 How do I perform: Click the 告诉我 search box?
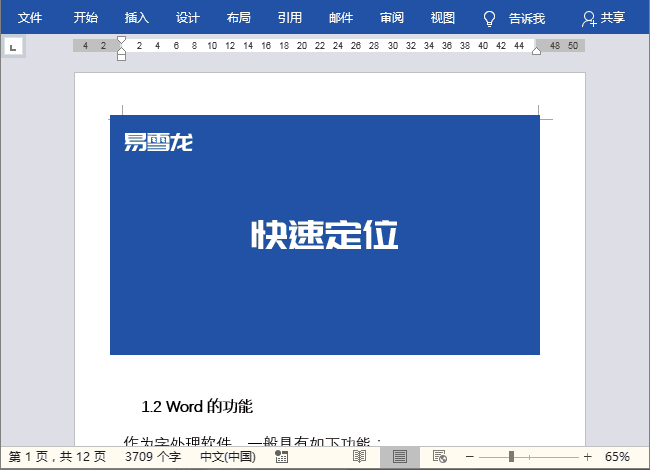[x=527, y=19]
